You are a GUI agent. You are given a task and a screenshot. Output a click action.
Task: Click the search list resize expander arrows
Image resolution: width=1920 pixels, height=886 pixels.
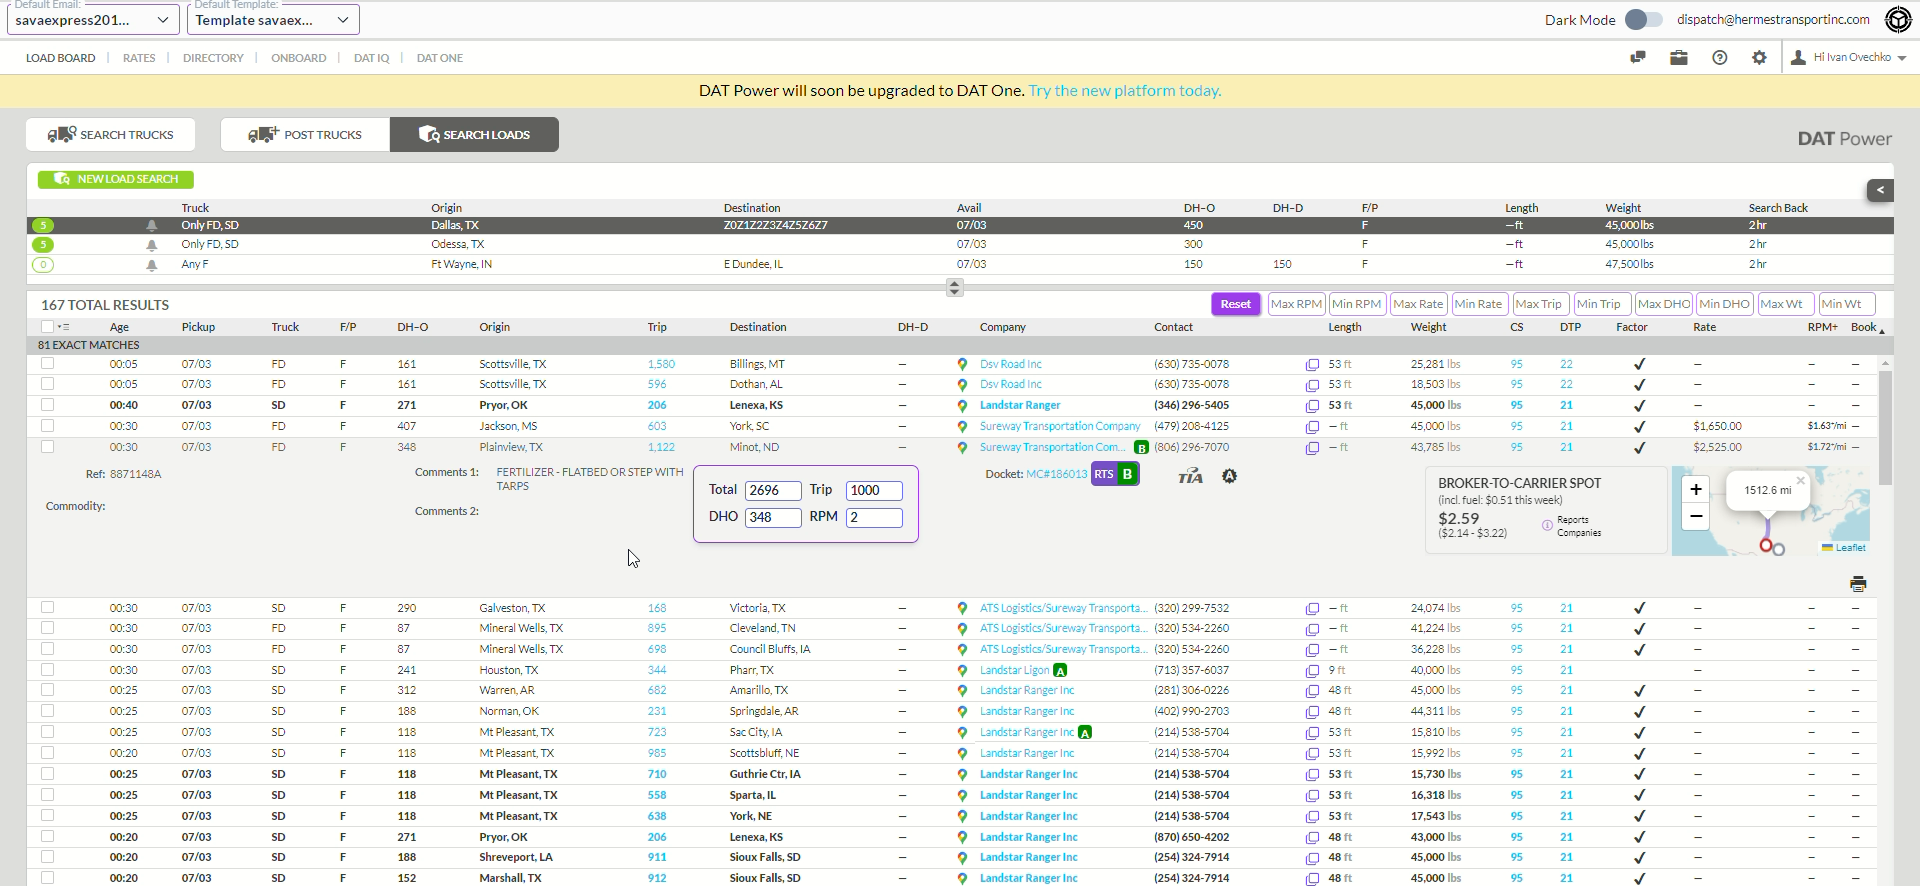(955, 288)
